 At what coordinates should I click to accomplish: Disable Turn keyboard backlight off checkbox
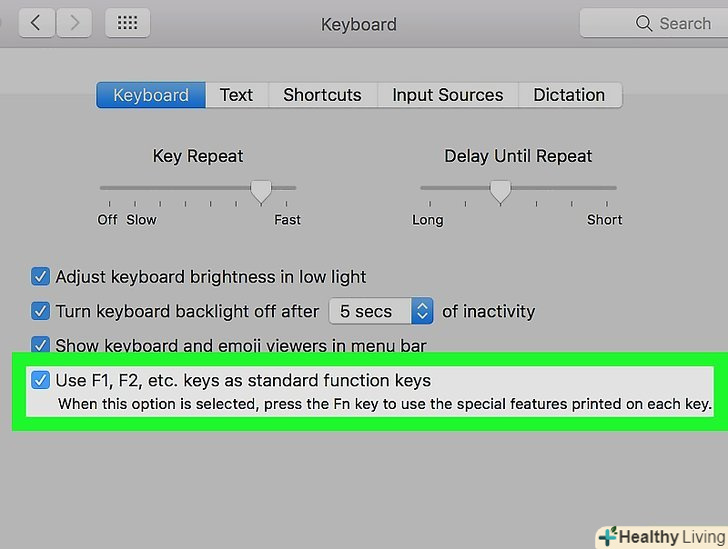tap(41, 311)
